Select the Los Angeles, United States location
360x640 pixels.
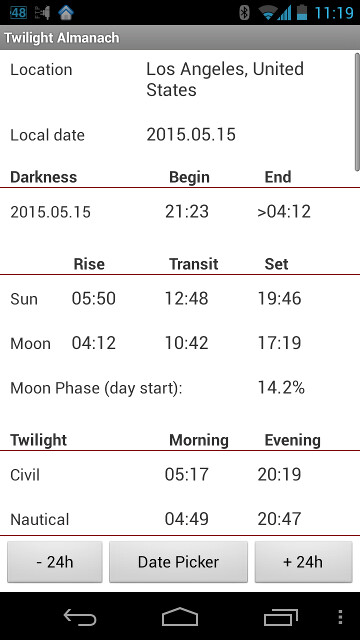(225, 80)
